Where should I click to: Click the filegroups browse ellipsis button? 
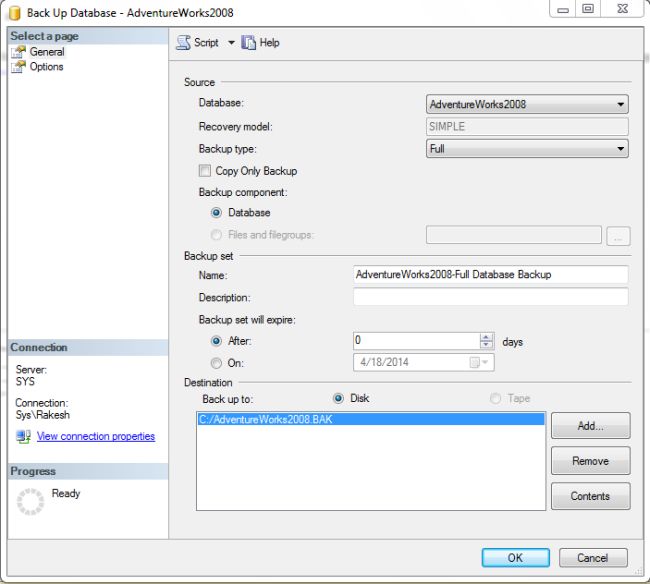[x=618, y=236]
